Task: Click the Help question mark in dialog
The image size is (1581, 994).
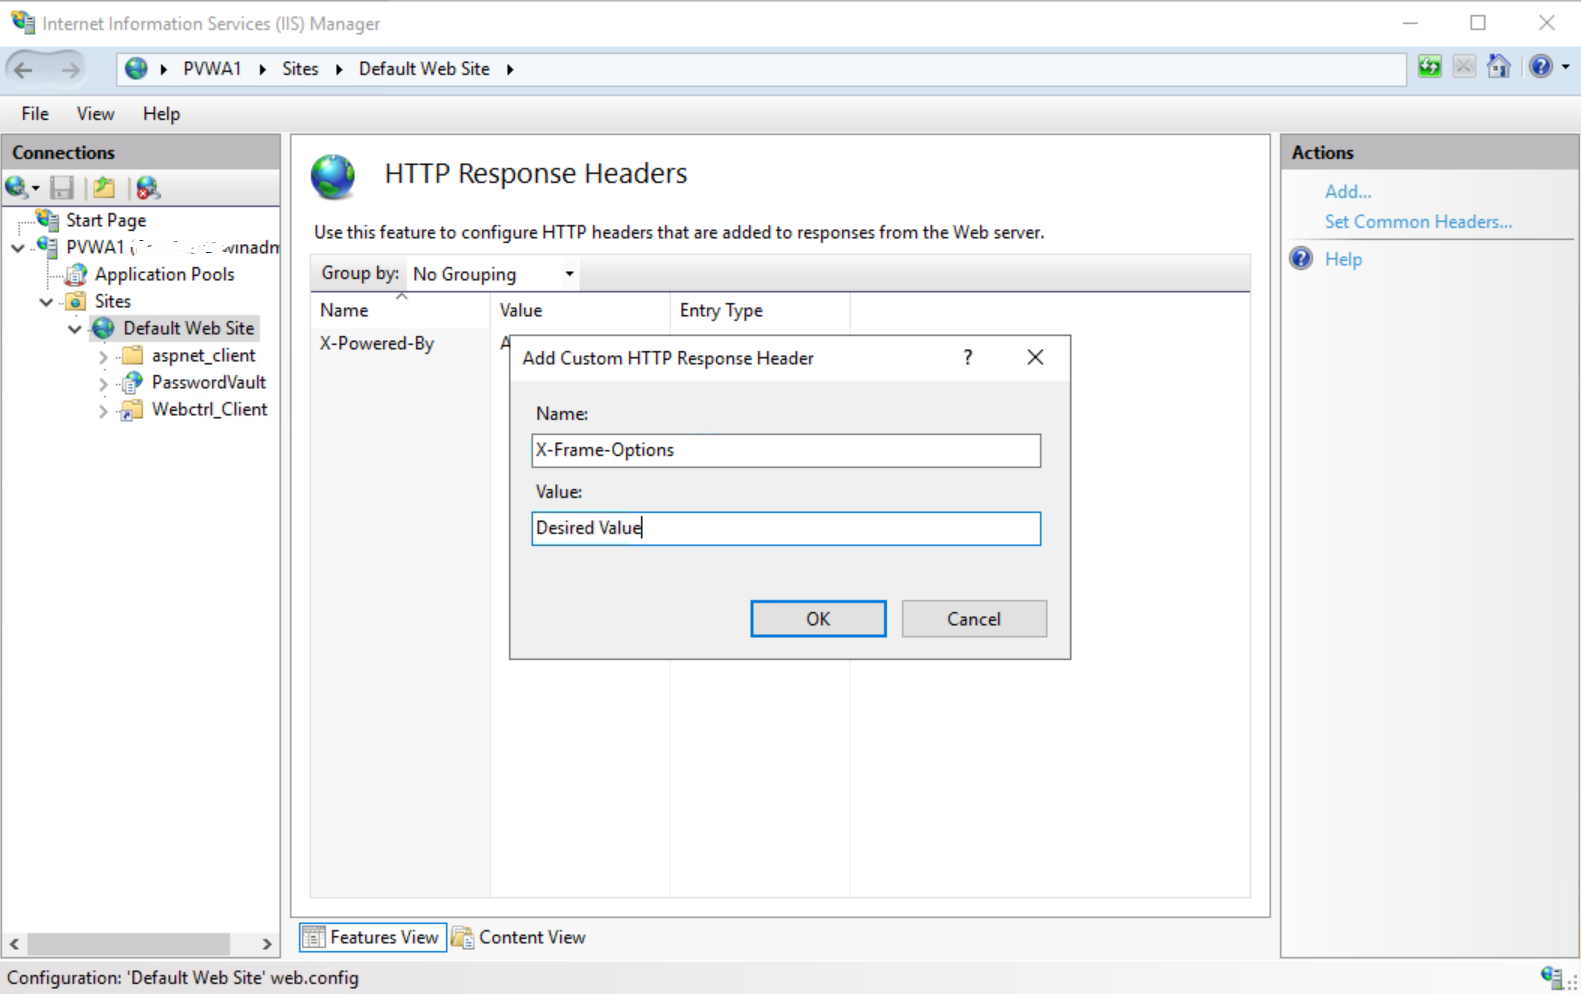Action: click(x=967, y=358)
